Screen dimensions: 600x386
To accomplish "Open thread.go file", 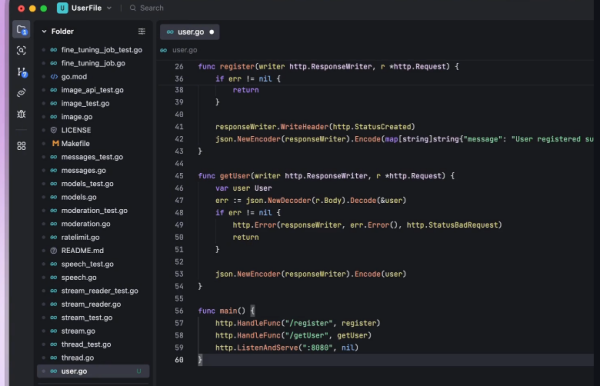I will (x=77, y=358).
